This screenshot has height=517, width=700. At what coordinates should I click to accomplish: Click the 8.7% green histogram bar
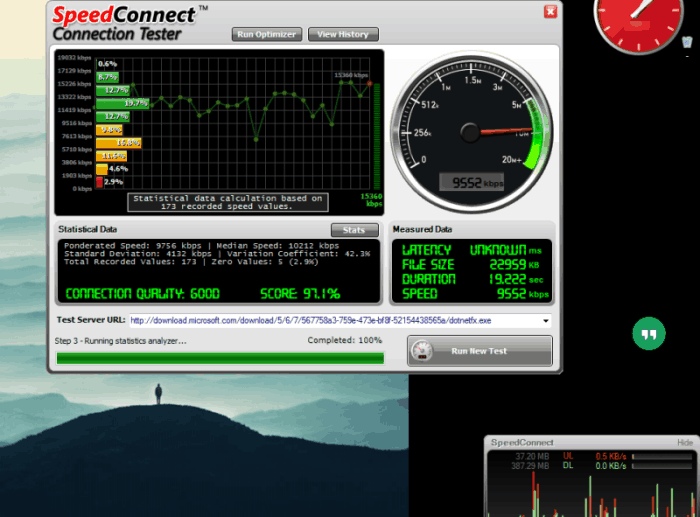(107, 77)
